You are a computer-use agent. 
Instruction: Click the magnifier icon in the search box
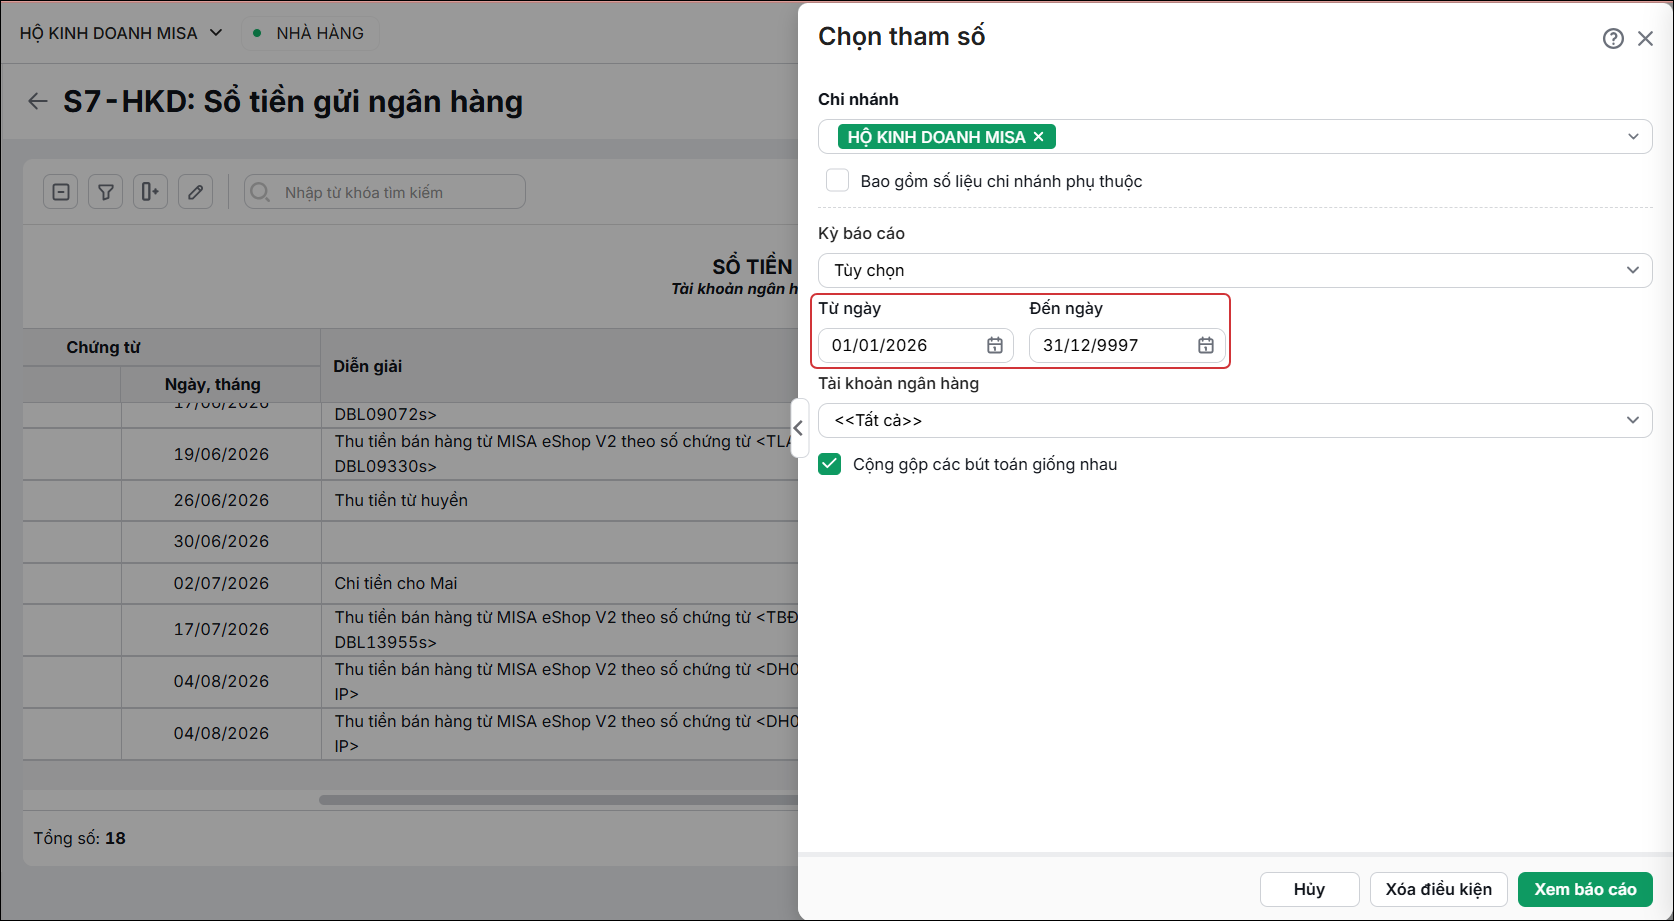pos(260,192)
